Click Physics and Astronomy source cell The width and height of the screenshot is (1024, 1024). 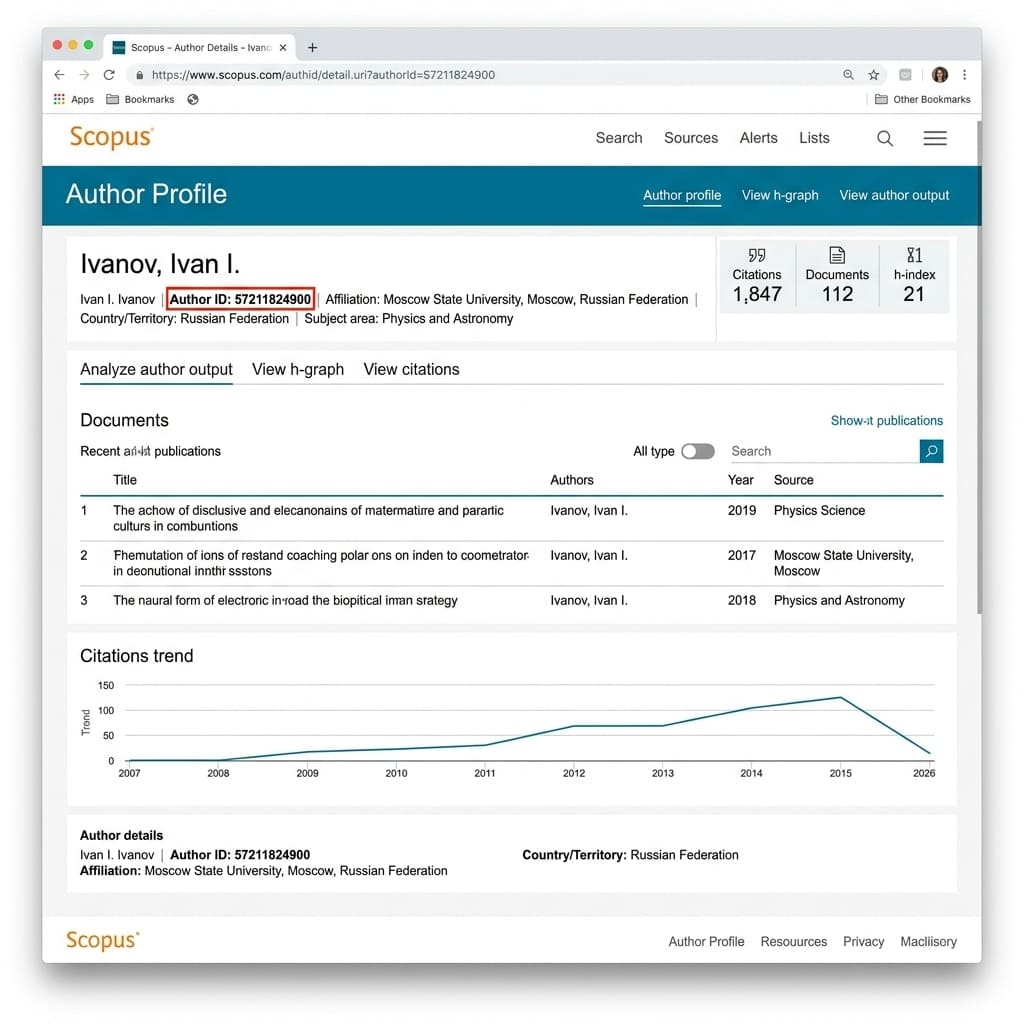point(839,601)
